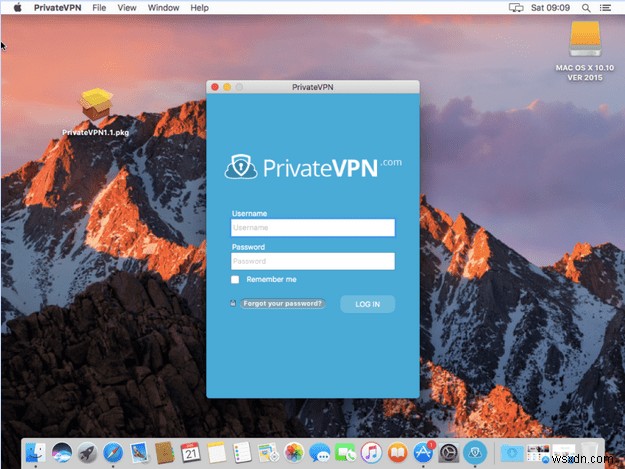Select MAC OS X 10.10 drive icon
625x469 pixels.
(585, 51)
